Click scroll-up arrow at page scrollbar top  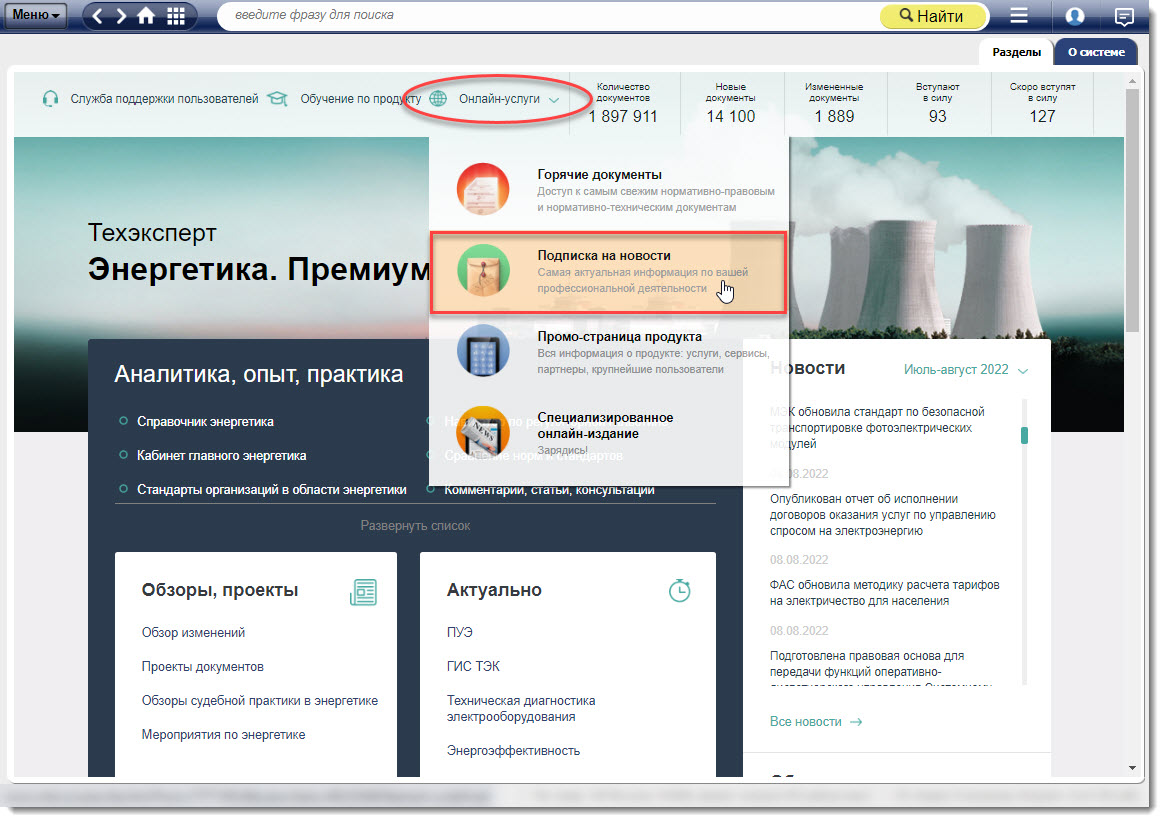tap(1131, 81)
